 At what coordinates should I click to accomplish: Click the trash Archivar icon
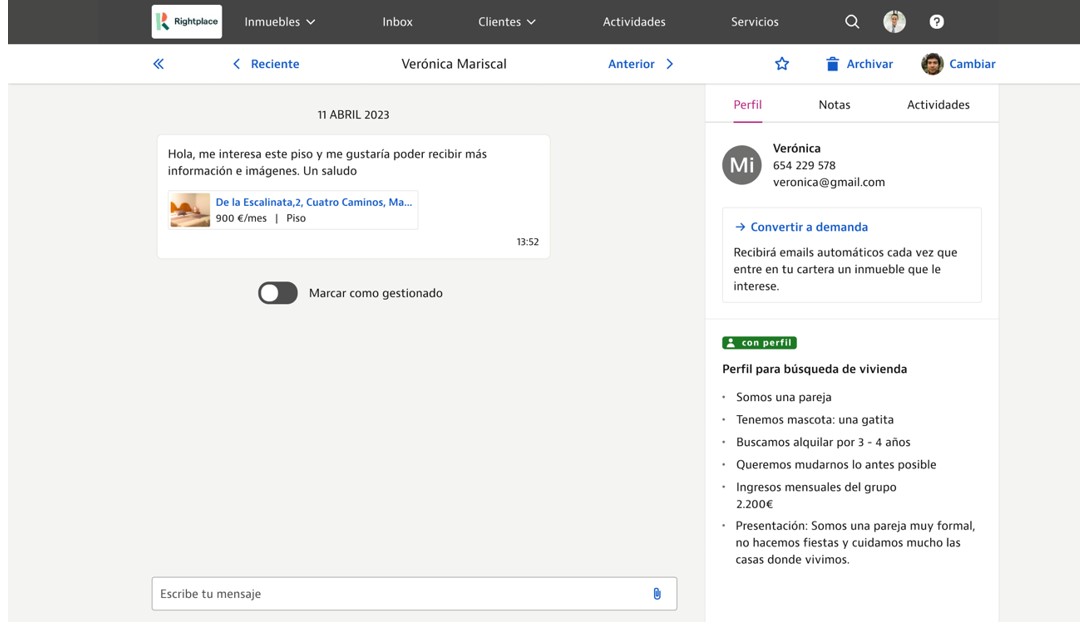832,64
